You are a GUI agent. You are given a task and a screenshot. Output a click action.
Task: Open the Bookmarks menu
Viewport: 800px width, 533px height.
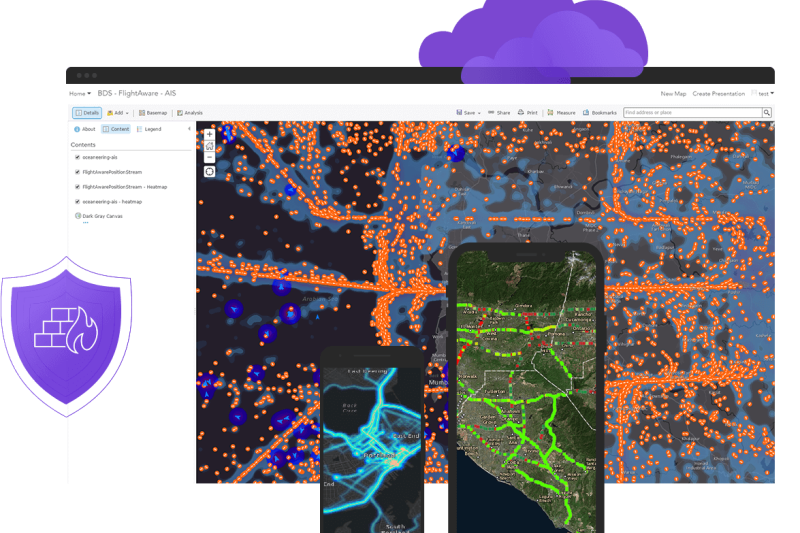pyautogui.click(x=600, y=113)
